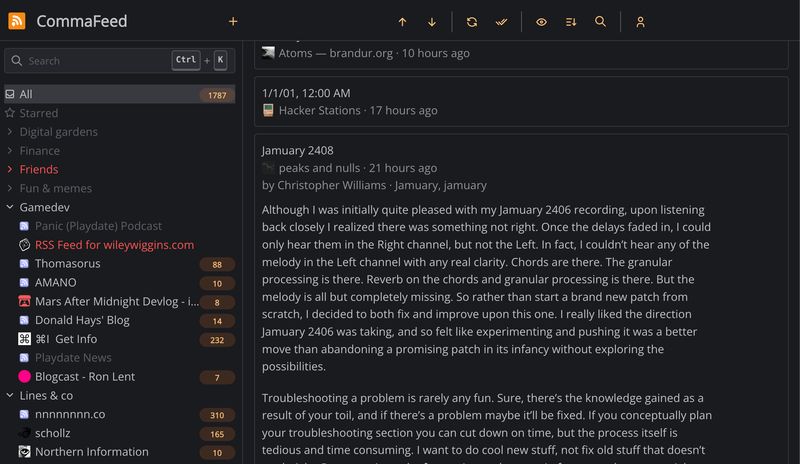Open the Gamedev category label
The height and width of the screenshot is (464, 800).
click(44, 207)
